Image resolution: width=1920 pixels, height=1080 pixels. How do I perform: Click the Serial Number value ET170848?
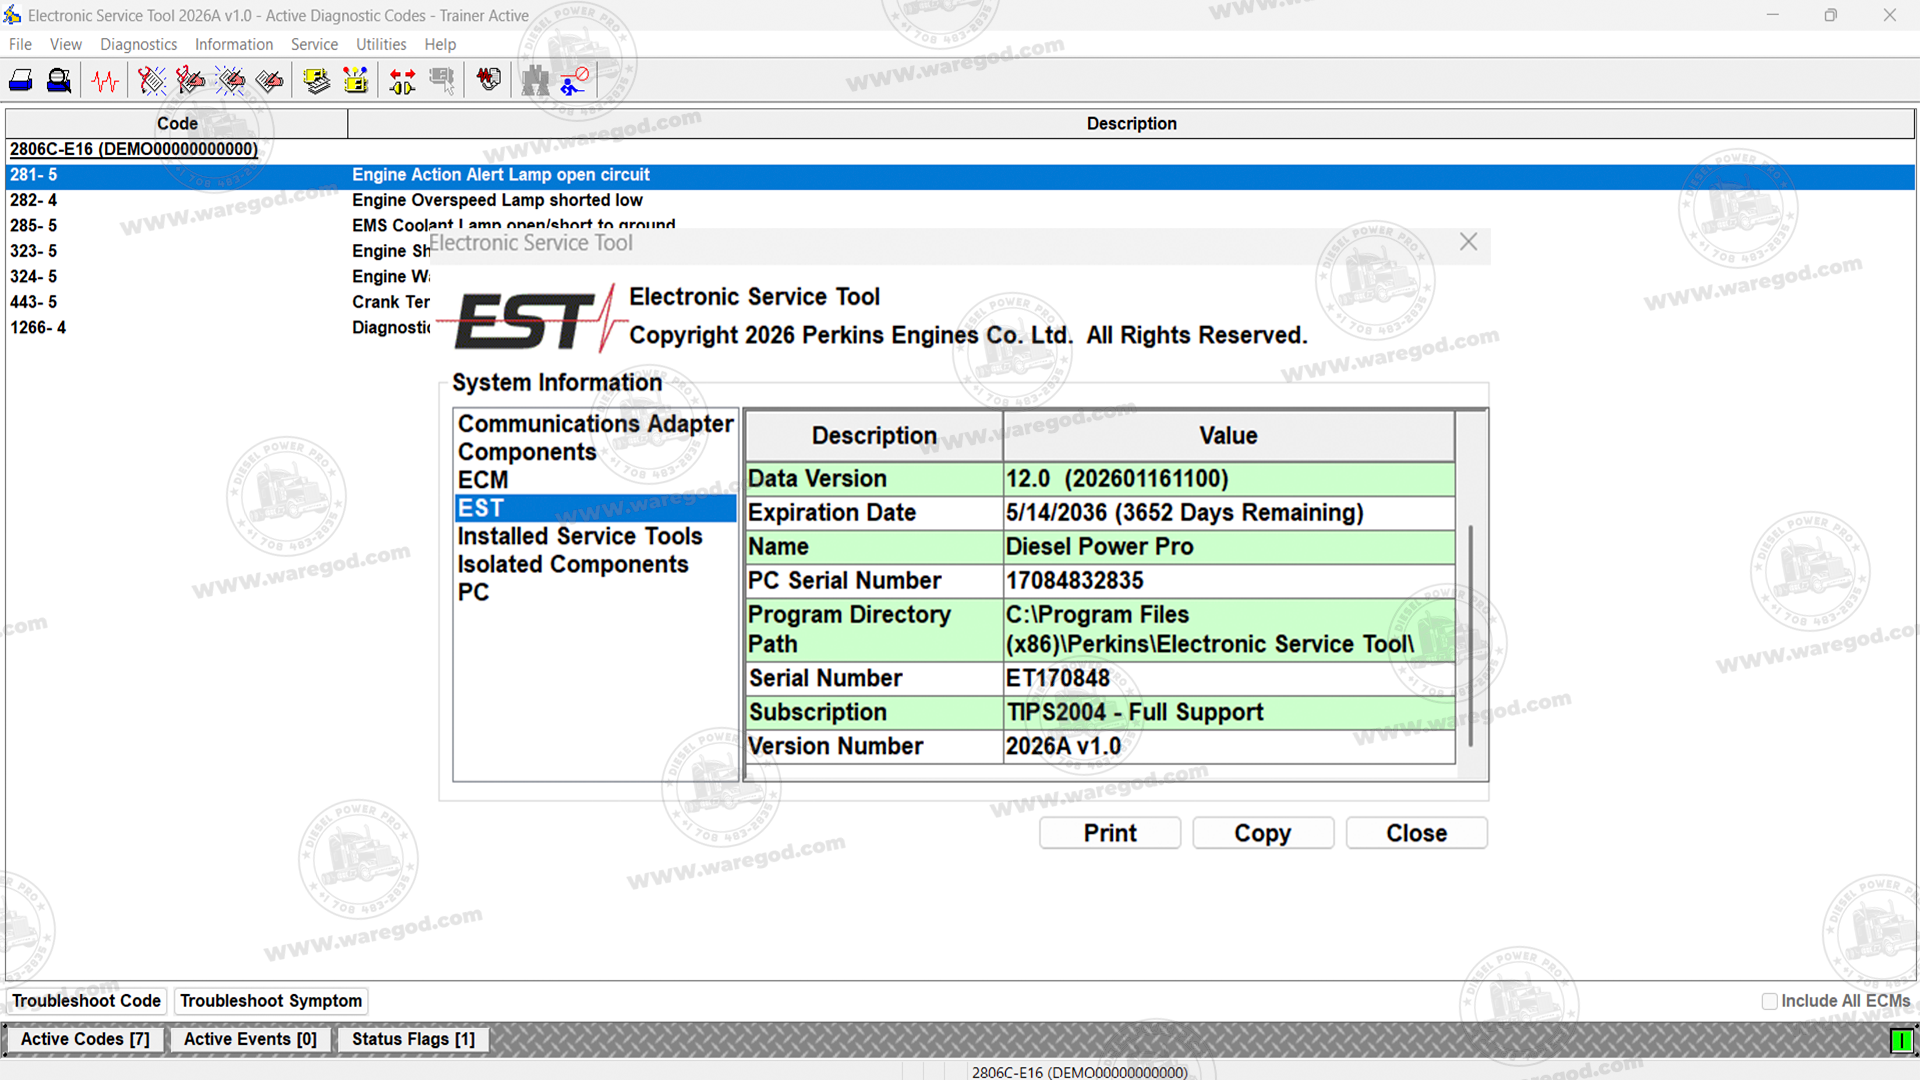[1229, 679]
